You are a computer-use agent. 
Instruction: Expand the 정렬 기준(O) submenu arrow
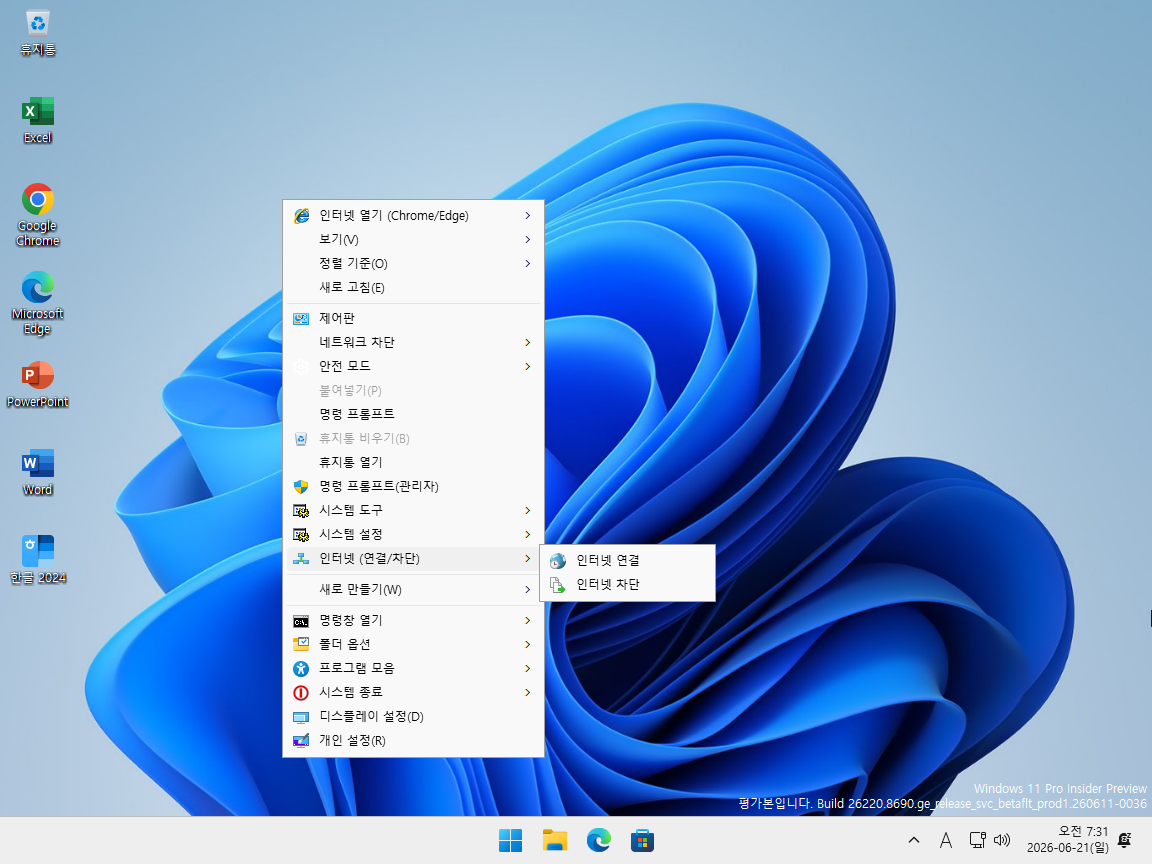(x=528, y=263)
